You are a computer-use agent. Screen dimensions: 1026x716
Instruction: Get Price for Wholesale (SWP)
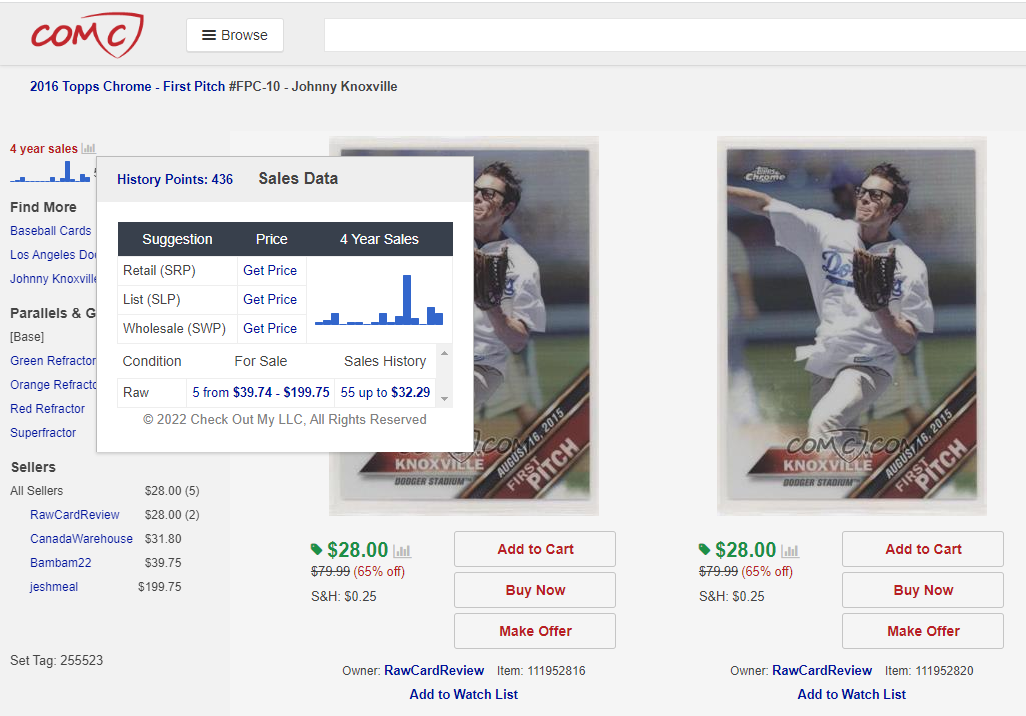coord(270,329)
